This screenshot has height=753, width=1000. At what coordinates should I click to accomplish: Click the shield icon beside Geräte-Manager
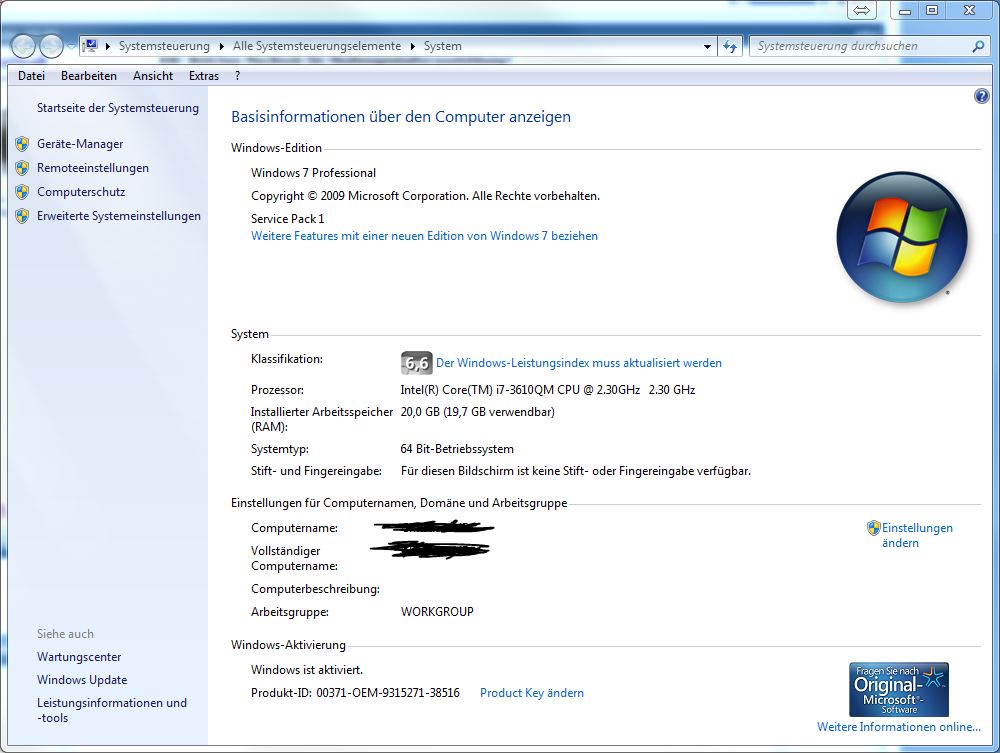click(x=22, y=144)
